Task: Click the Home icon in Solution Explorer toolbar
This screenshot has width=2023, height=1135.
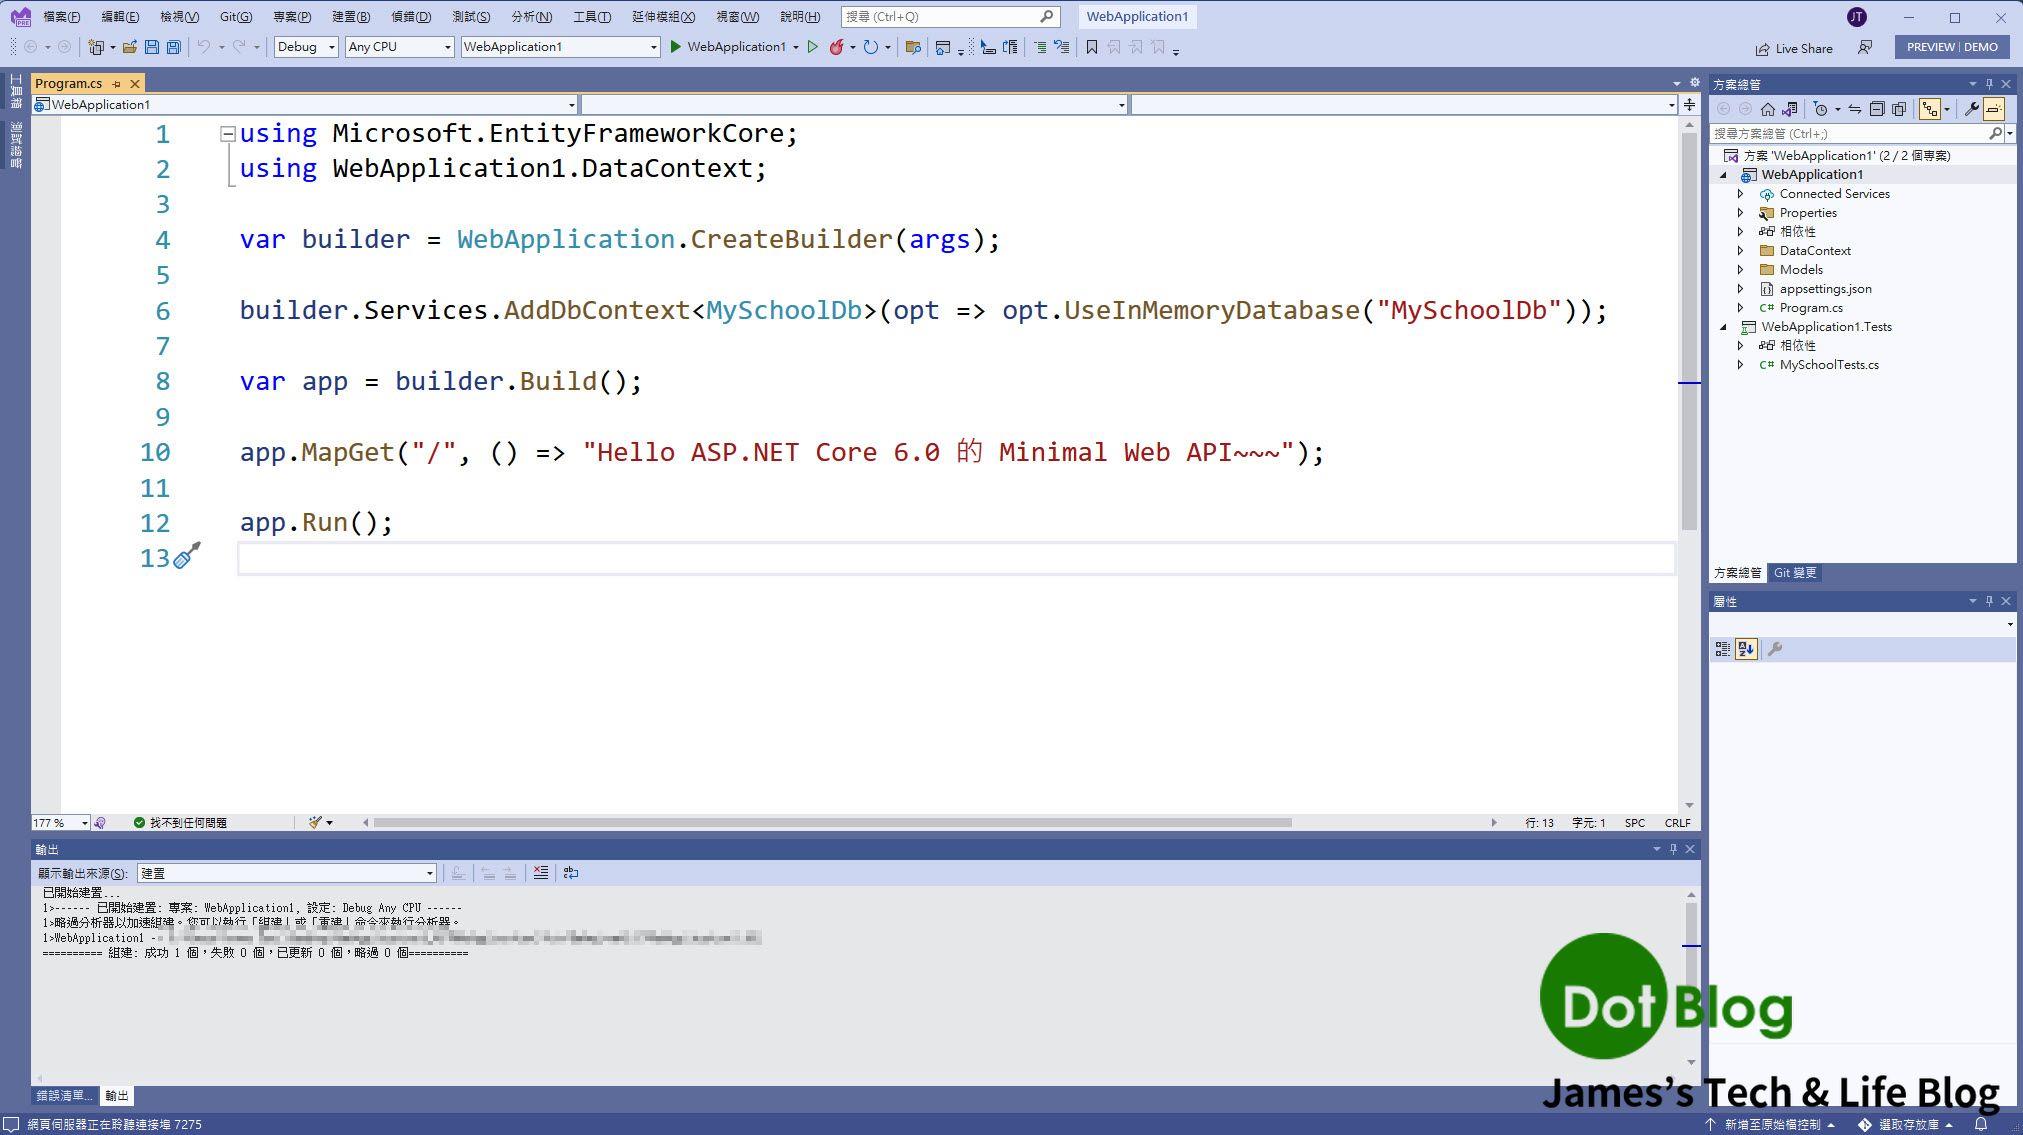Action: [1767, 110]
